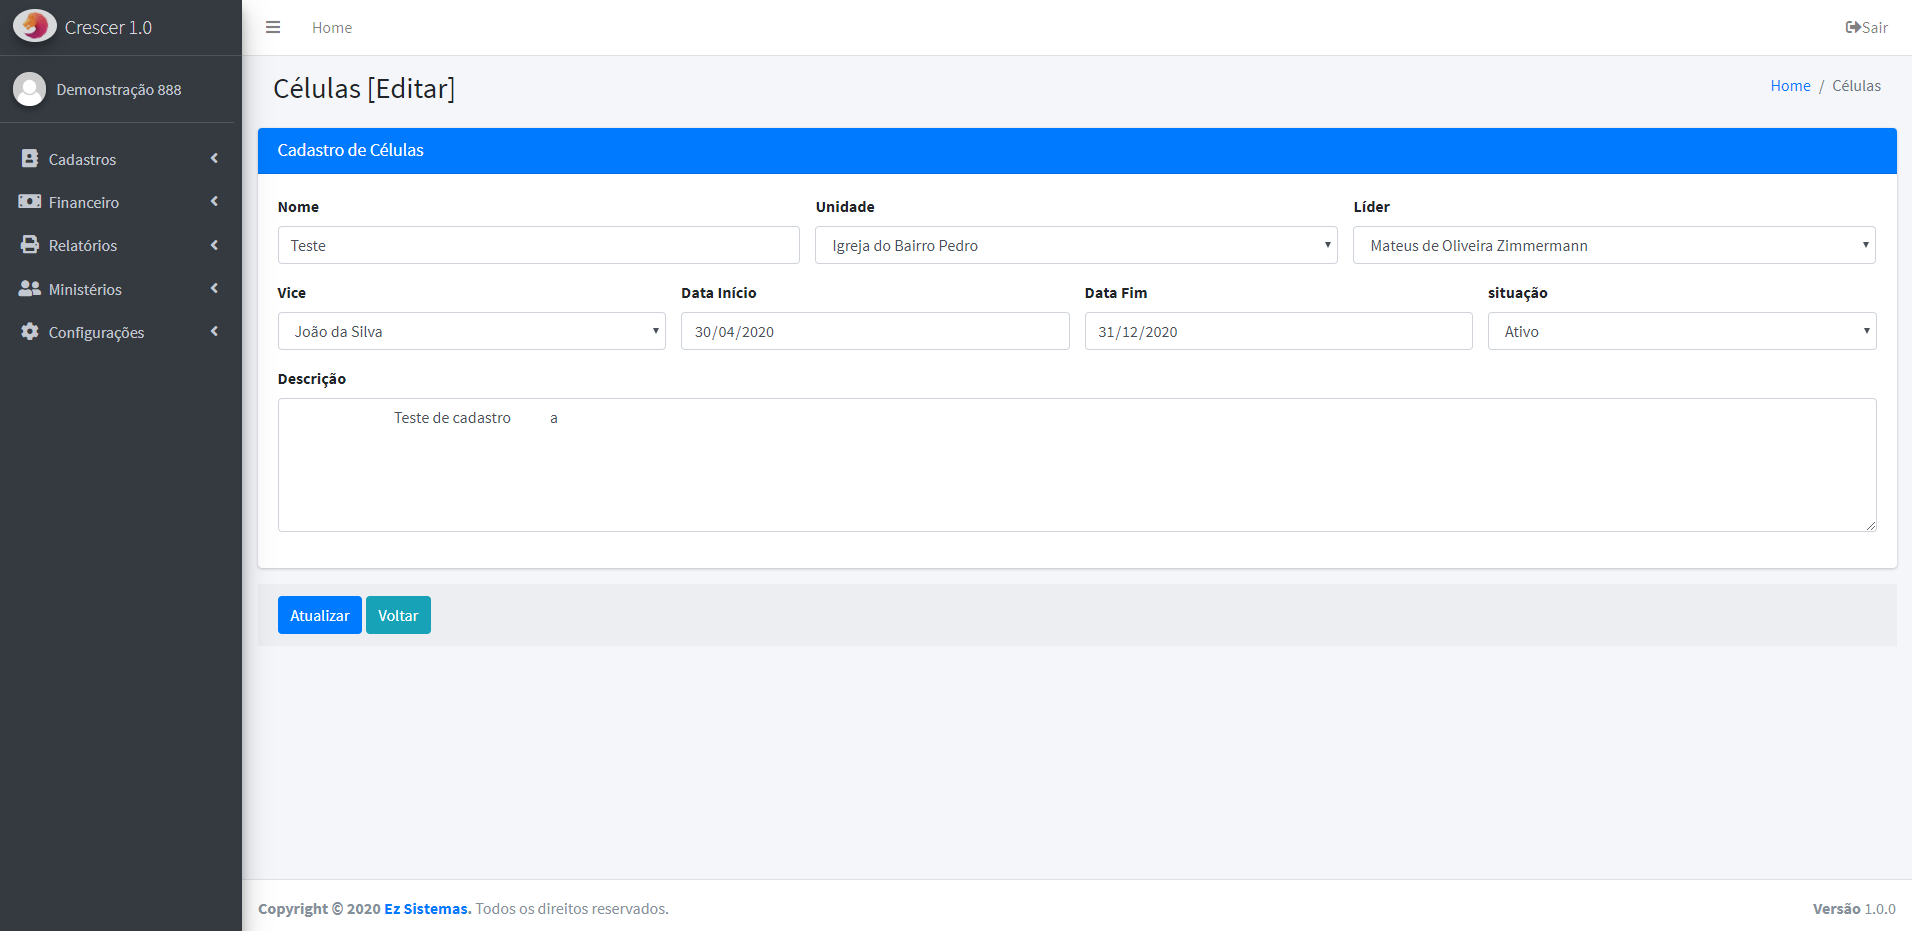
Task: Click the Sair logout link
Action: pos(1866,27)
